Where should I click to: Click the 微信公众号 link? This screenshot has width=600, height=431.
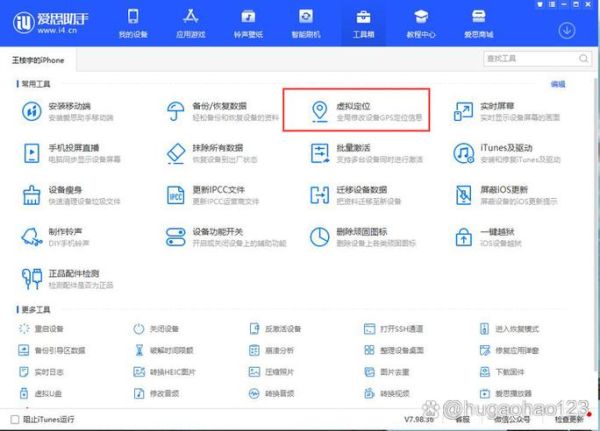512,420
